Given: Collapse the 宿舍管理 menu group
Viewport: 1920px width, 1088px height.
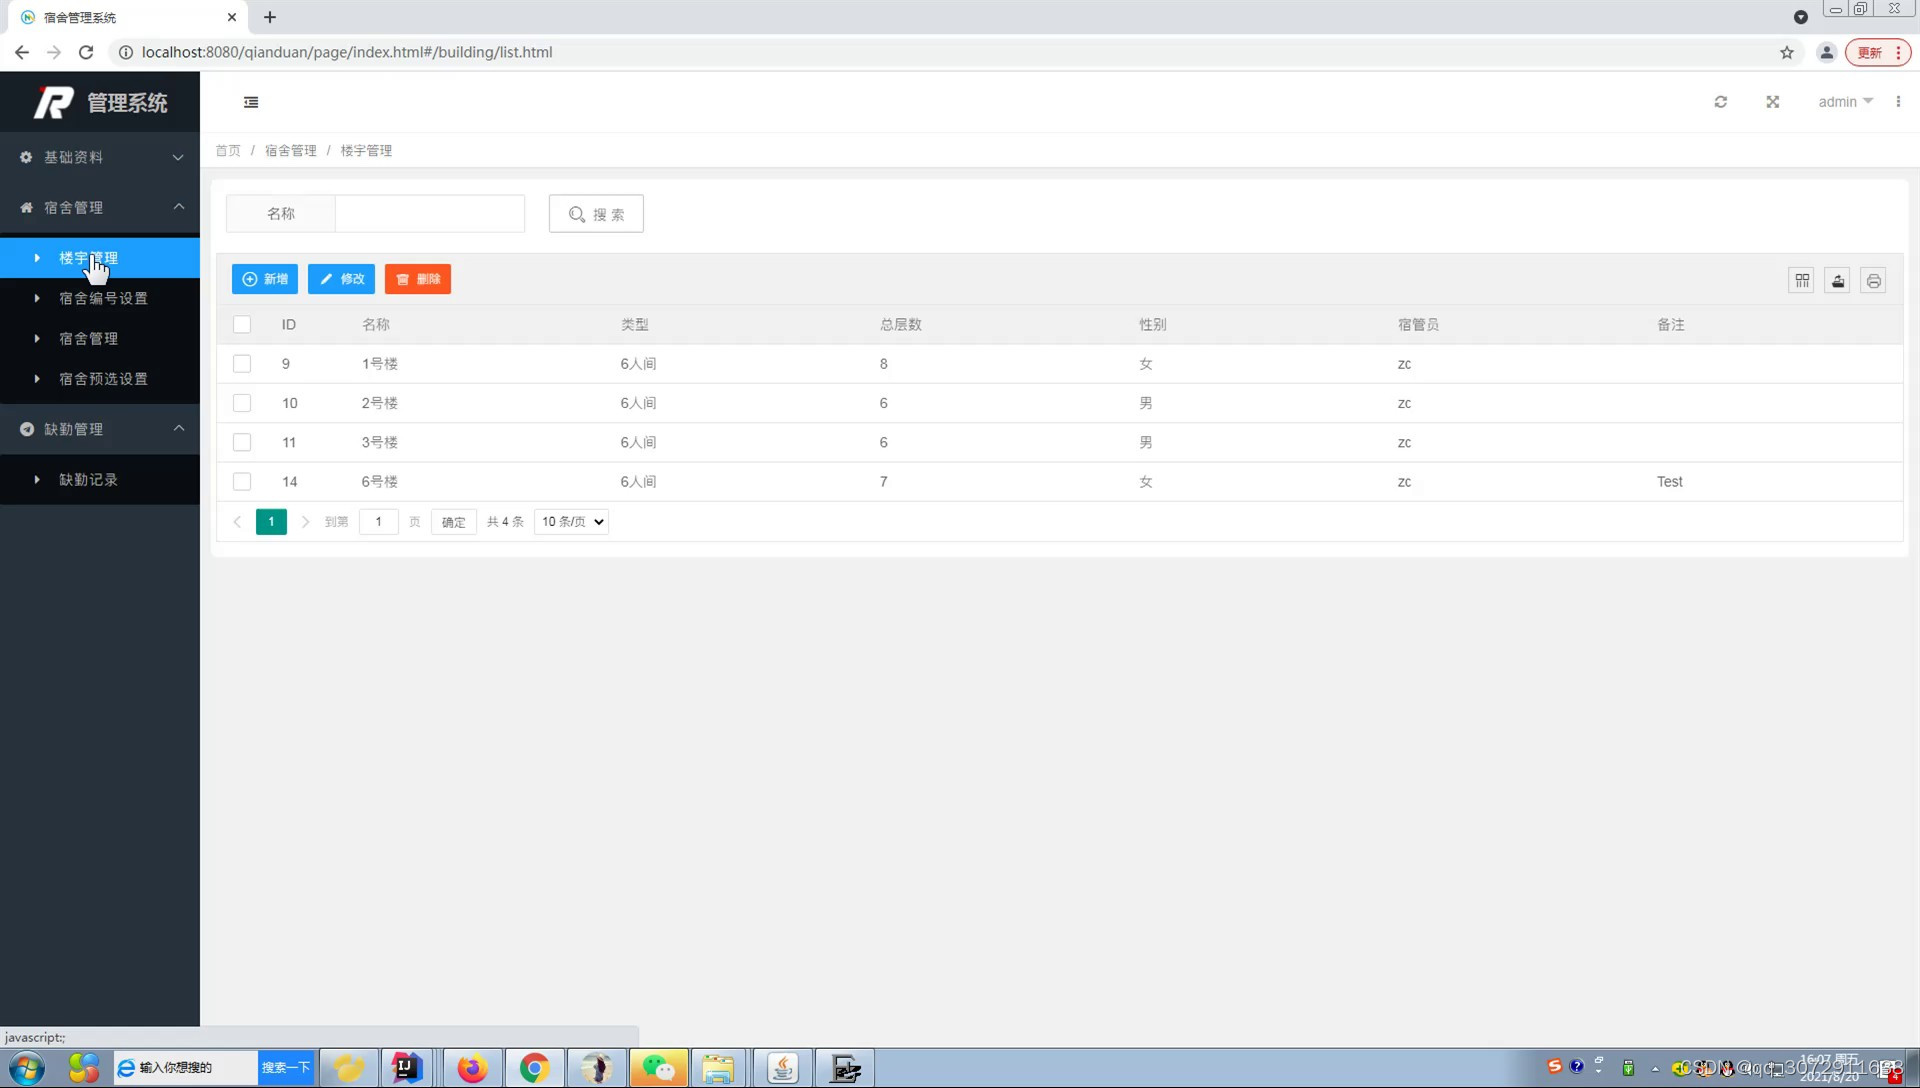Looking at the screenshot, I should tap(100, 207).
